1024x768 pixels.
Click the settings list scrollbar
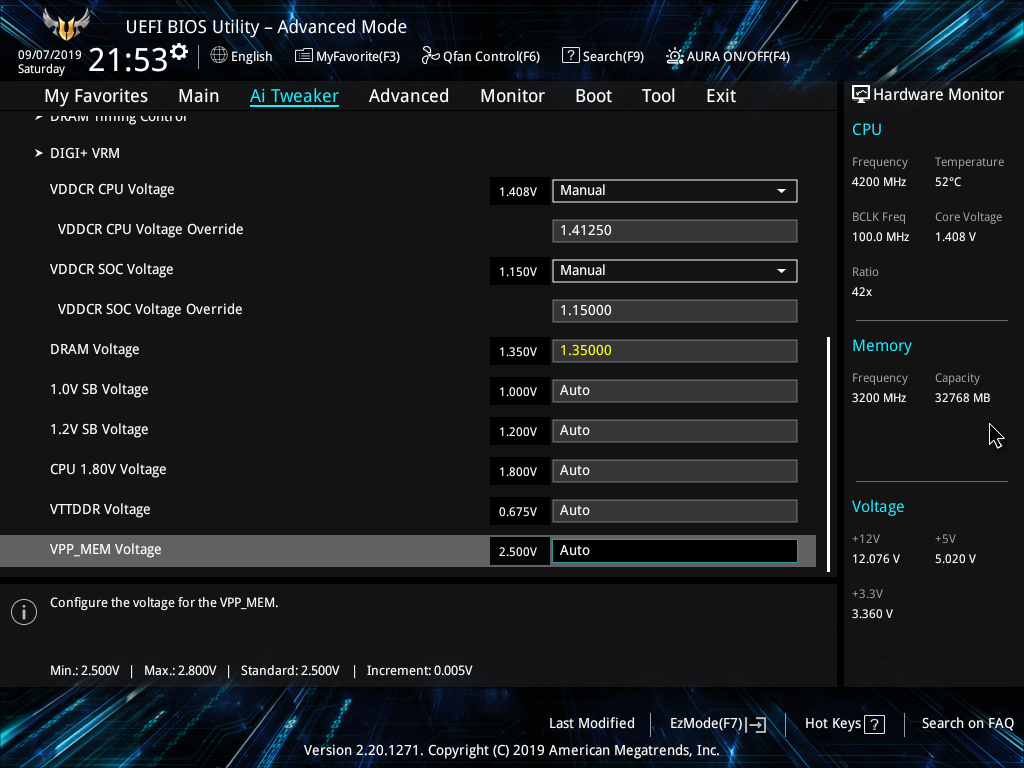tap(829, 455)
